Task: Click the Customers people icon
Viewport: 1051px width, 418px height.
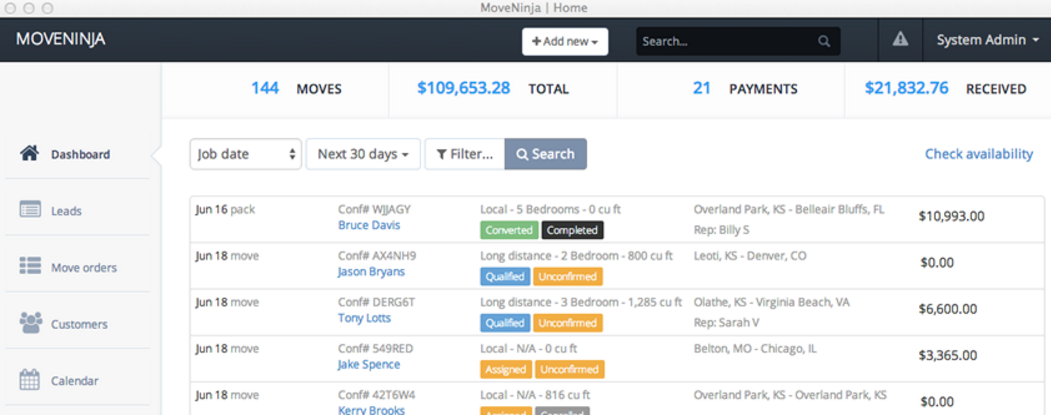Action: point(30,323)
